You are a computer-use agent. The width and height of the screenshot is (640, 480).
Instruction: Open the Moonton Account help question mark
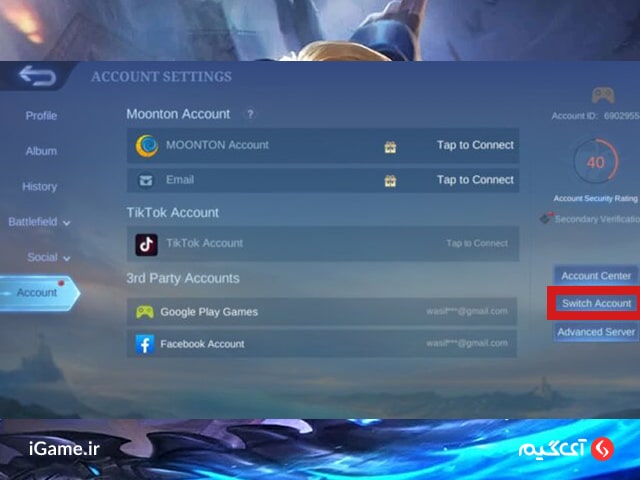(x=250, y=114)
